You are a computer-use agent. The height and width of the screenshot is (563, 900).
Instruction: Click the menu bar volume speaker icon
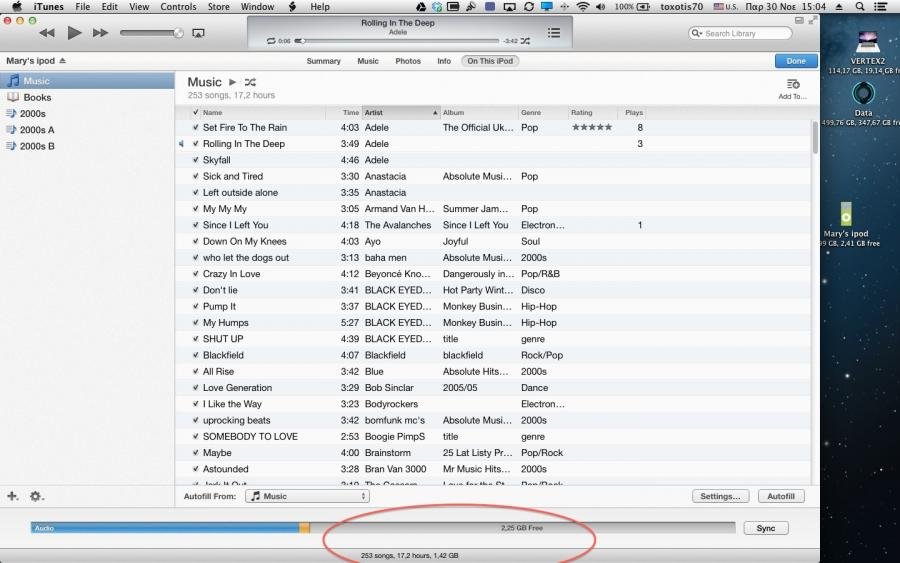pyautogui.click(x=600, y=7)
